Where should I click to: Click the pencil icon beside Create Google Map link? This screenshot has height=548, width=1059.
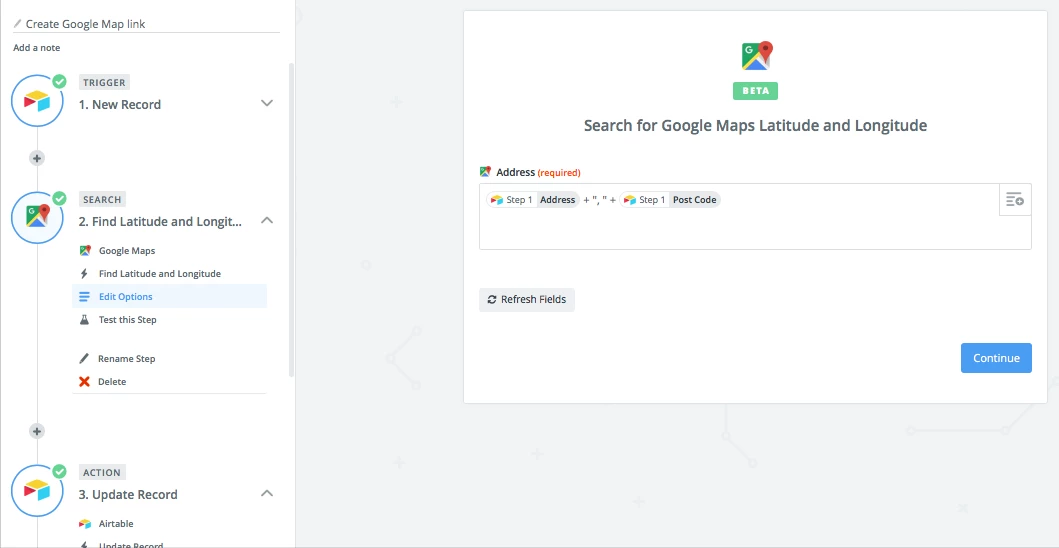click(x=18, y=24)
